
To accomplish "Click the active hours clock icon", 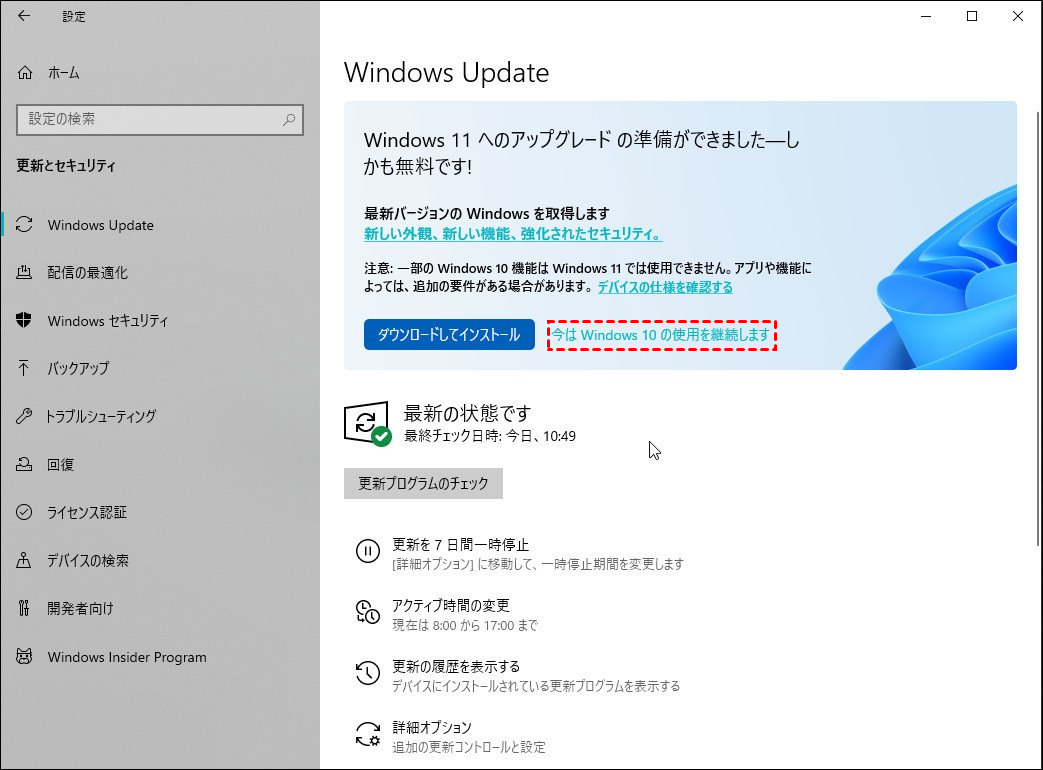I will coord(368,612).
